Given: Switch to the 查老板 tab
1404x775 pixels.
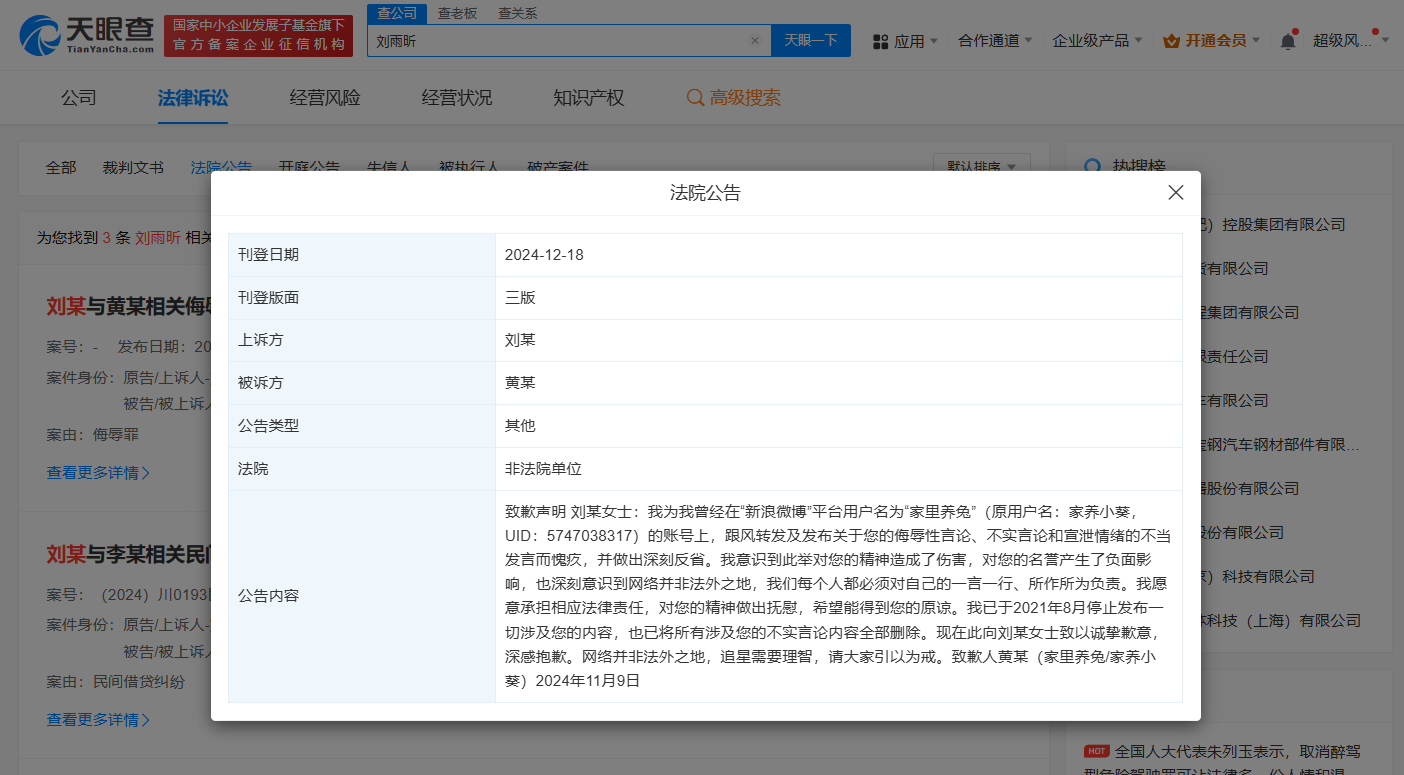Looking at the screenshot, I should (457, 13).
